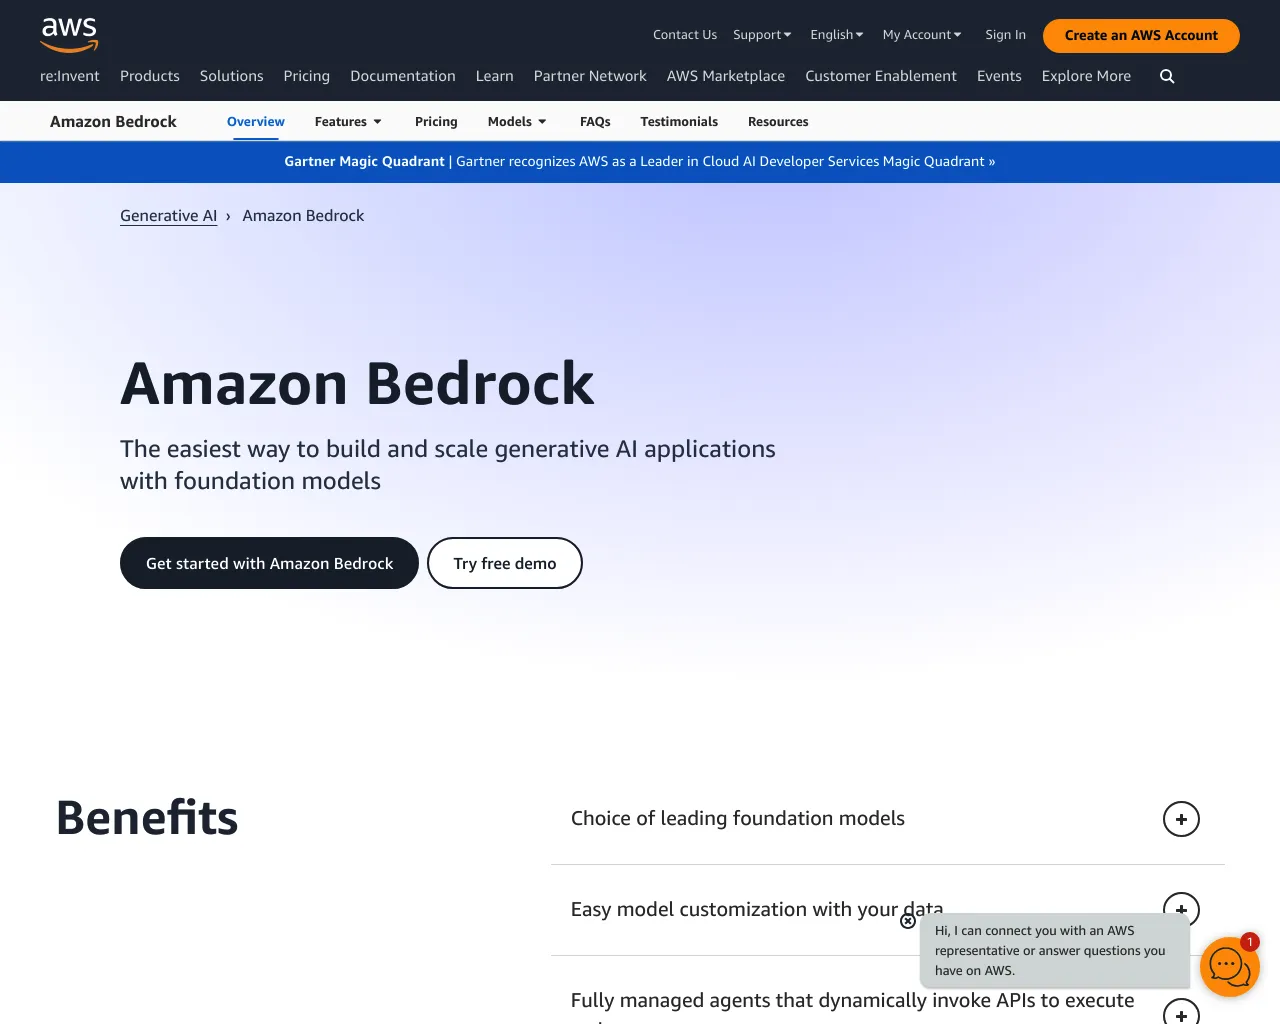The width and height of the screenshot is (1280, 1024).
Task: Select the FAQs tab
Action: tap(595, 121)
